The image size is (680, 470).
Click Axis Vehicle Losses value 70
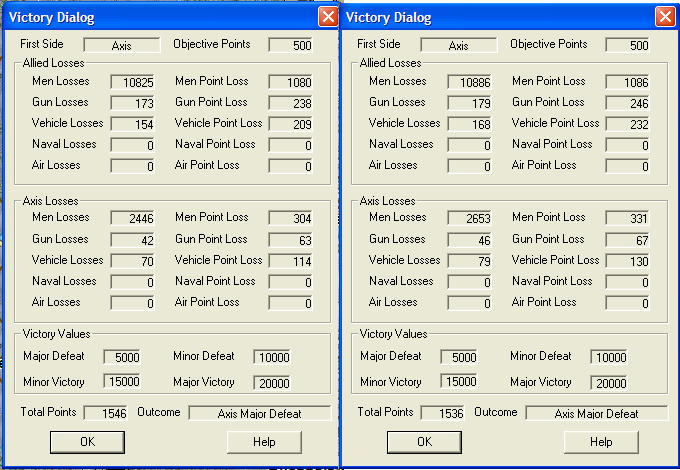click(x=132, y=261)
